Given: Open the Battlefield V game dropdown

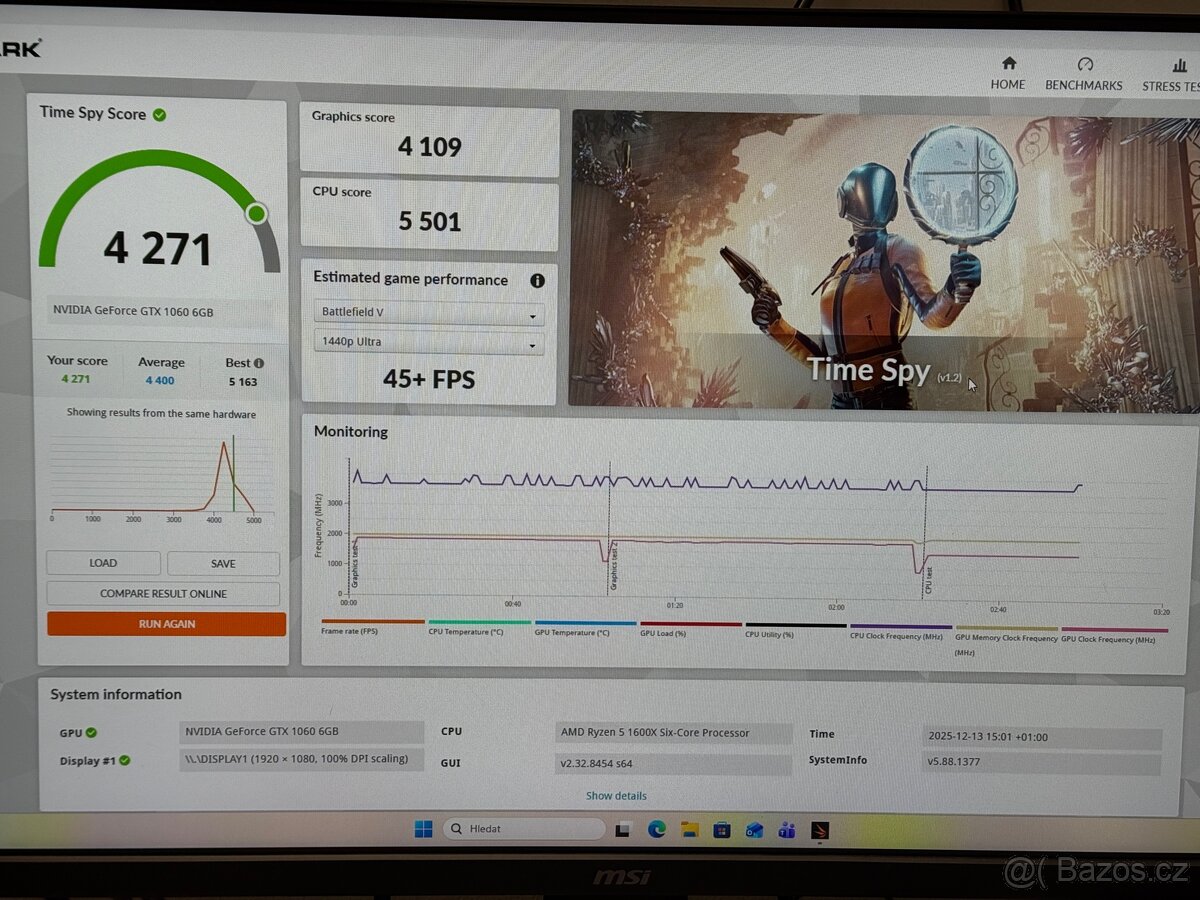Looking at the screenshot, I should tap(428, 311).
